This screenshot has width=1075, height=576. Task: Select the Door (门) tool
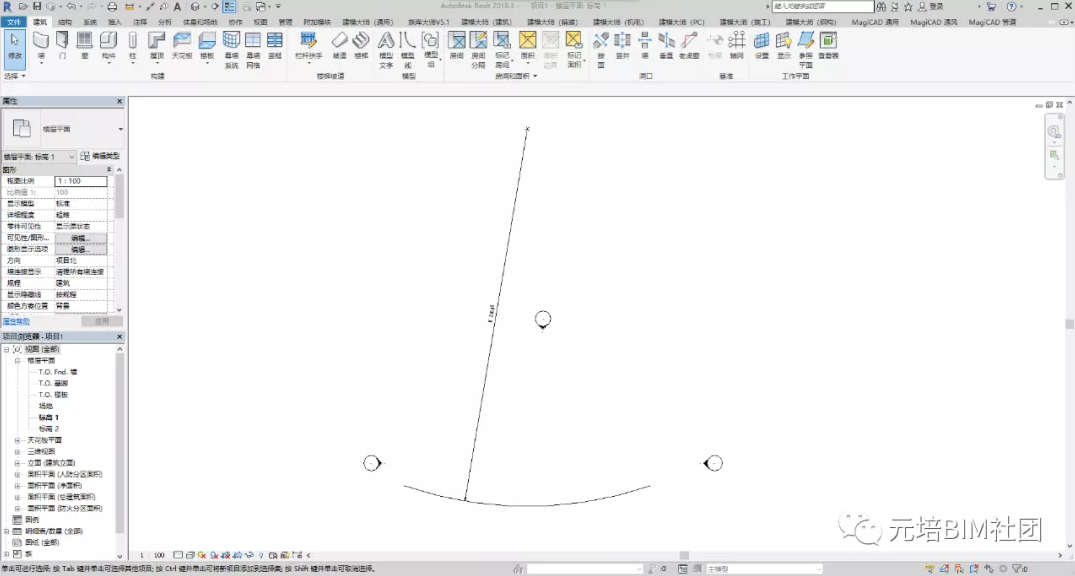[62, 45]
